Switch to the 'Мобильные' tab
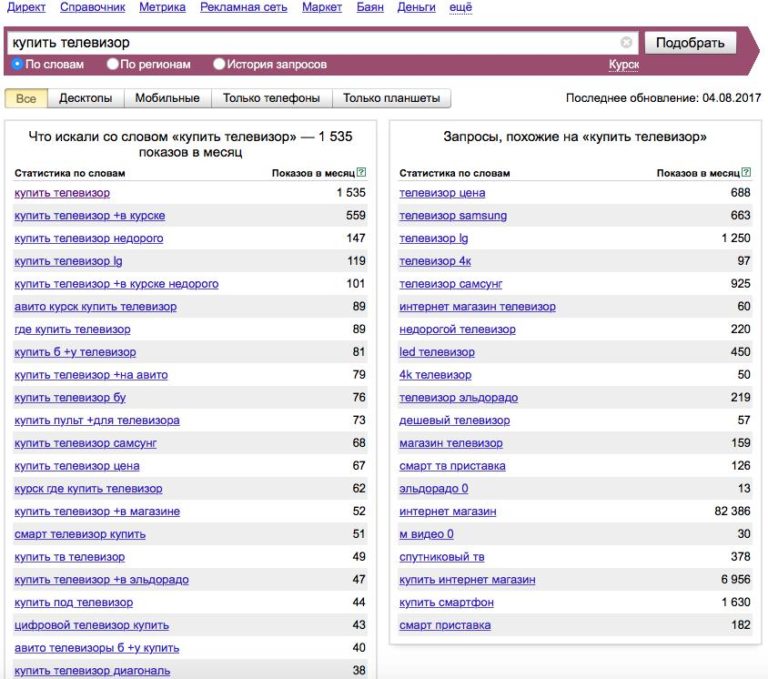768x679 pixels. 168,98
